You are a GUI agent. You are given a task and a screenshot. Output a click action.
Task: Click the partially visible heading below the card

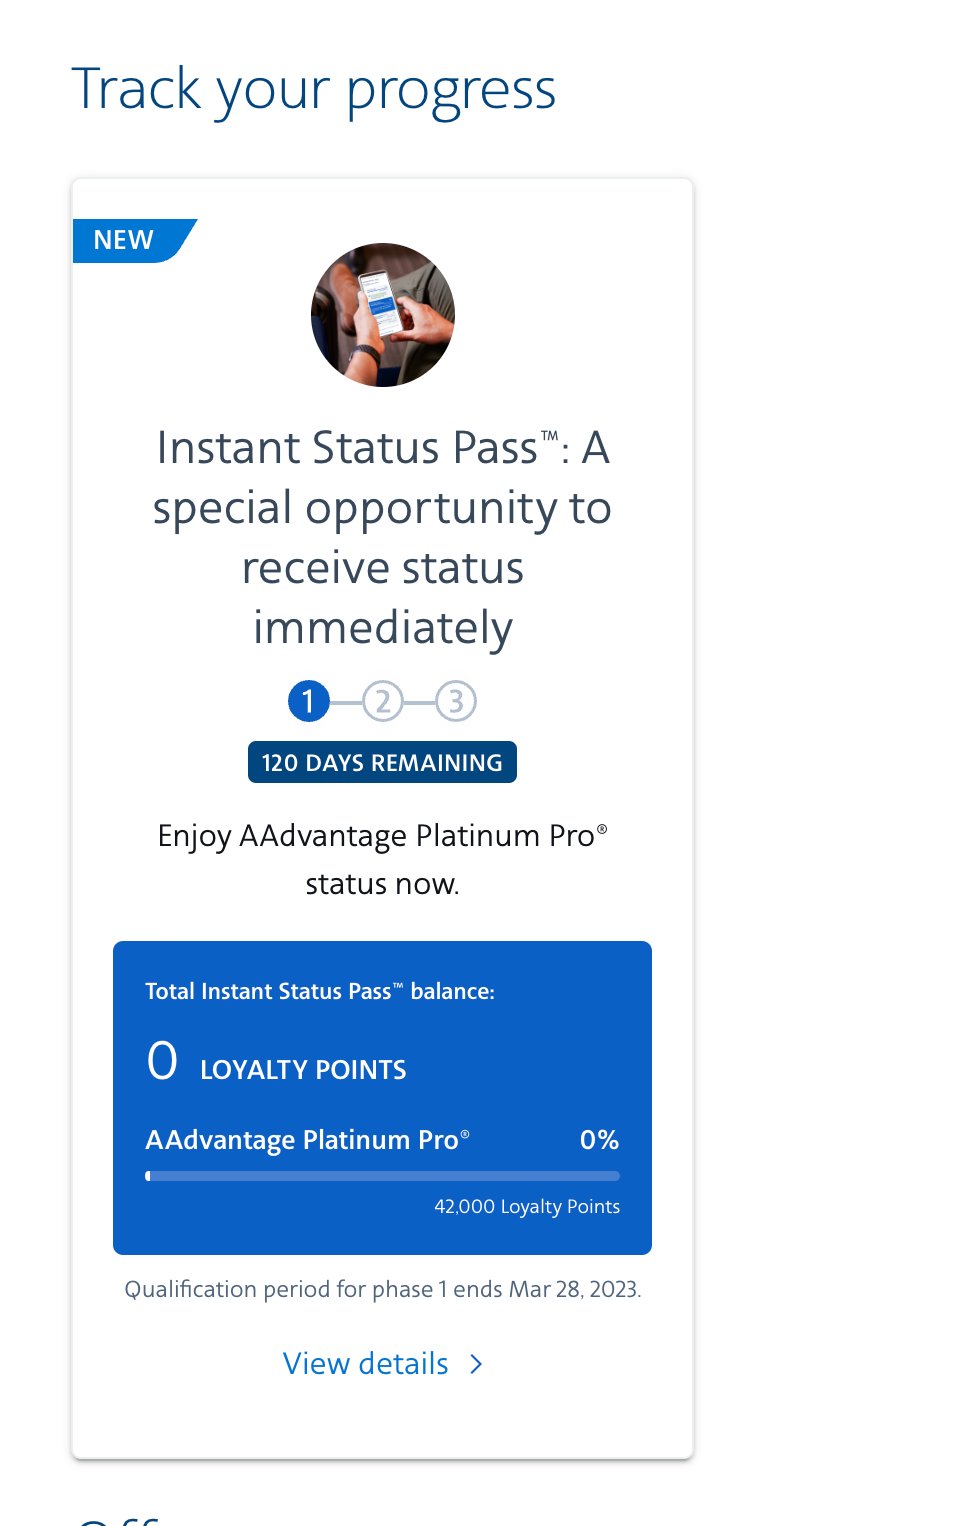[x=118, y=1519]
